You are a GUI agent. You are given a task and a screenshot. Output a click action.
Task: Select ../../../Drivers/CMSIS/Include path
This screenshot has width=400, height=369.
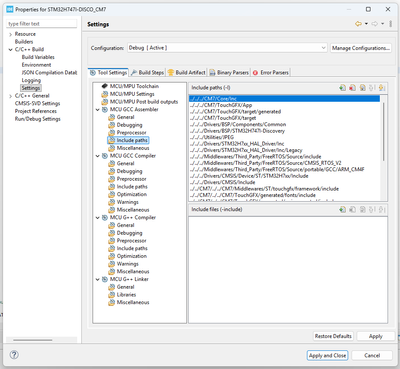pos(223,182)
